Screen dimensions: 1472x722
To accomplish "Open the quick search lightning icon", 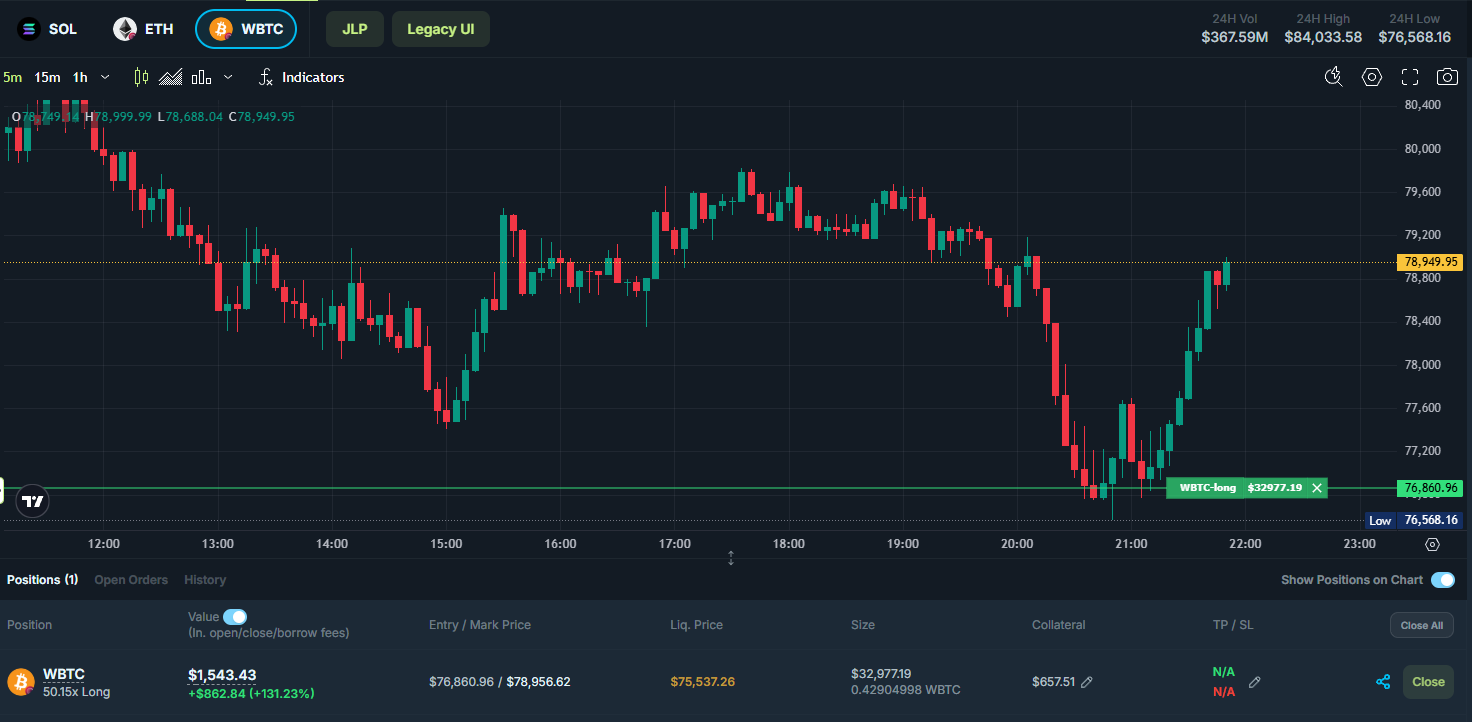I will point(1333,77).
